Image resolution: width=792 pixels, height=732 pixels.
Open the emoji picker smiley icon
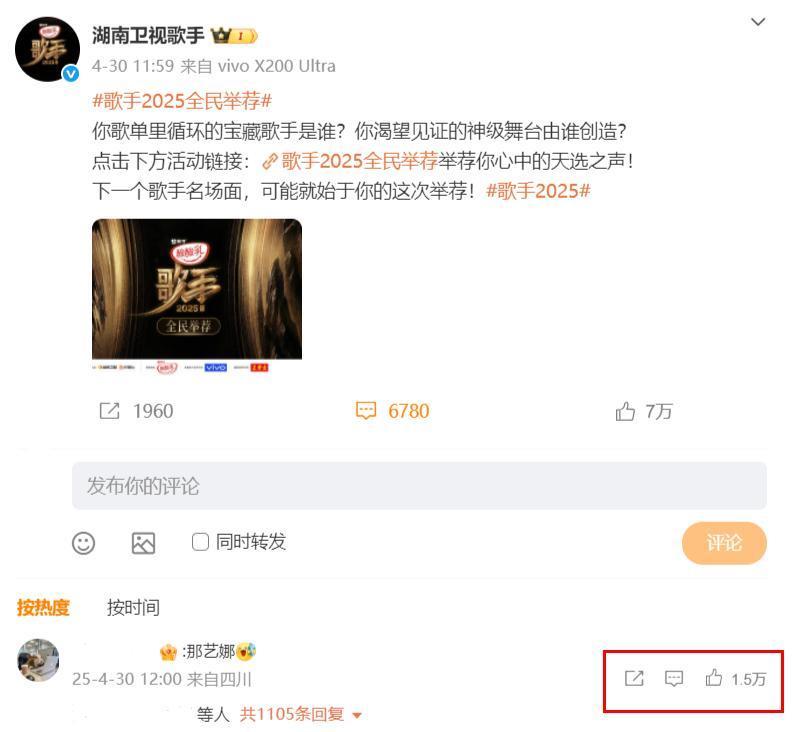(x=83, y=544)
